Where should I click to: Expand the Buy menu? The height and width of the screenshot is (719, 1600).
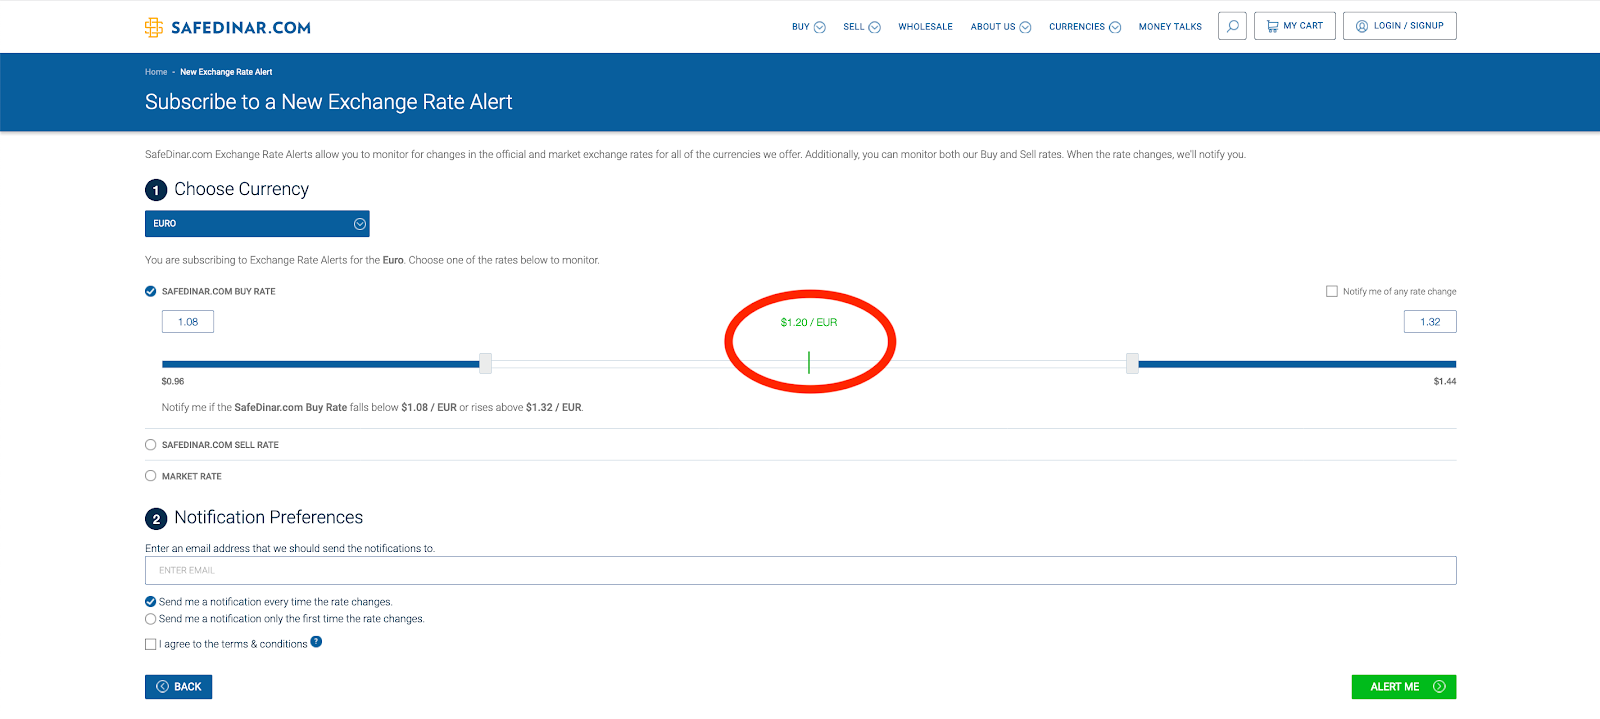tap(808, 27)
